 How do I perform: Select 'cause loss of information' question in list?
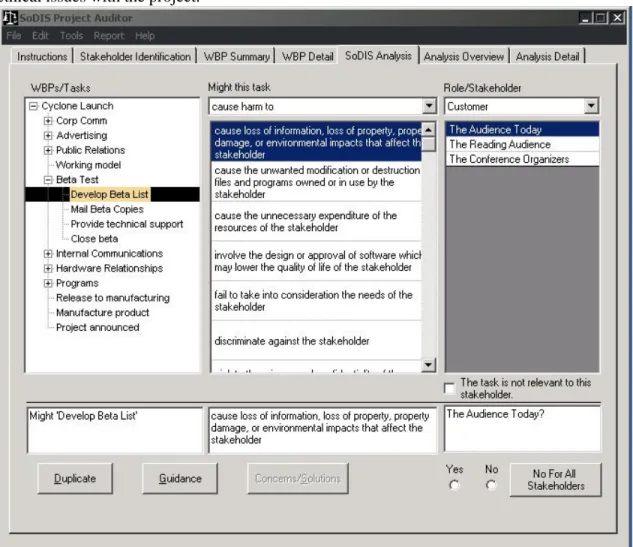pos(316,142)
